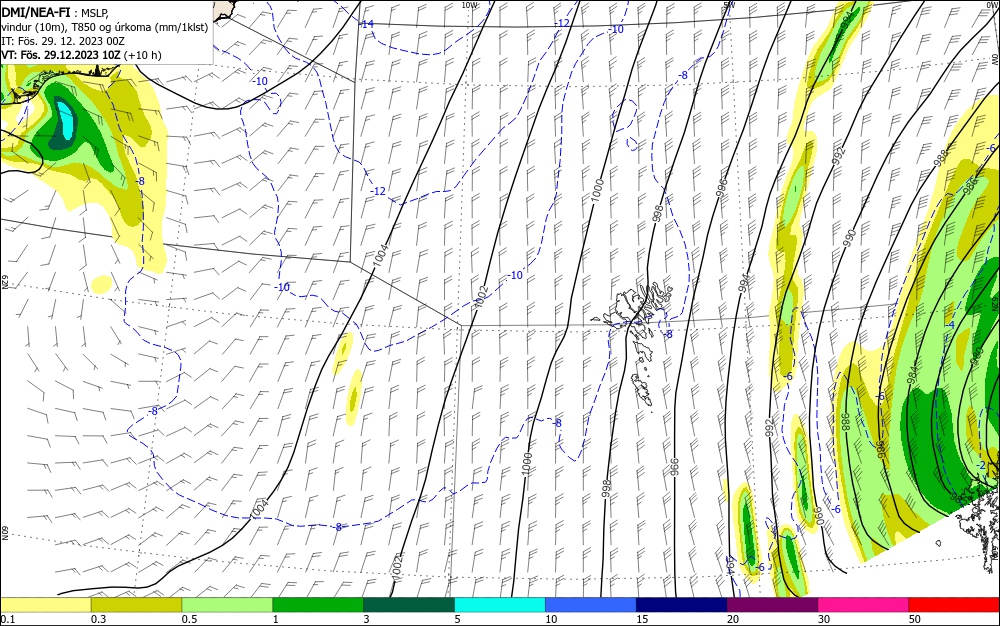This screenshot has width=1000, height=626.
Task: Pick the blue 10–15 mm legend swatch
Action: coord(591,605)
